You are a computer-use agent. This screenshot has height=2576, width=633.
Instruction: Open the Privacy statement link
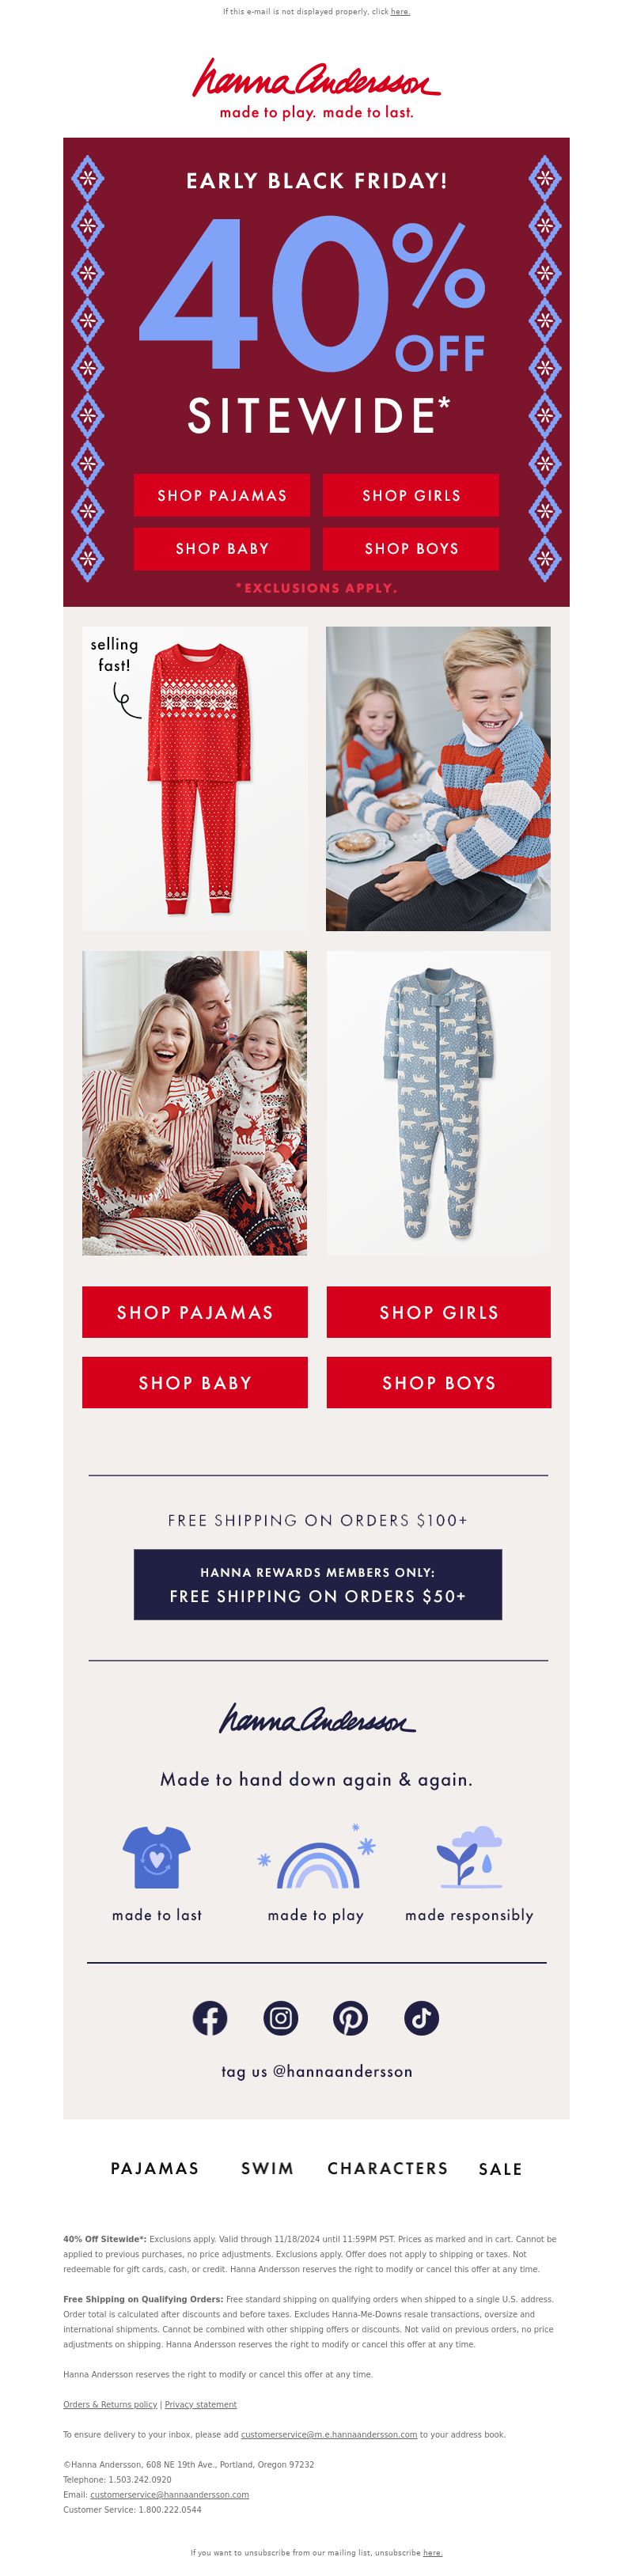coord(201,2404)
